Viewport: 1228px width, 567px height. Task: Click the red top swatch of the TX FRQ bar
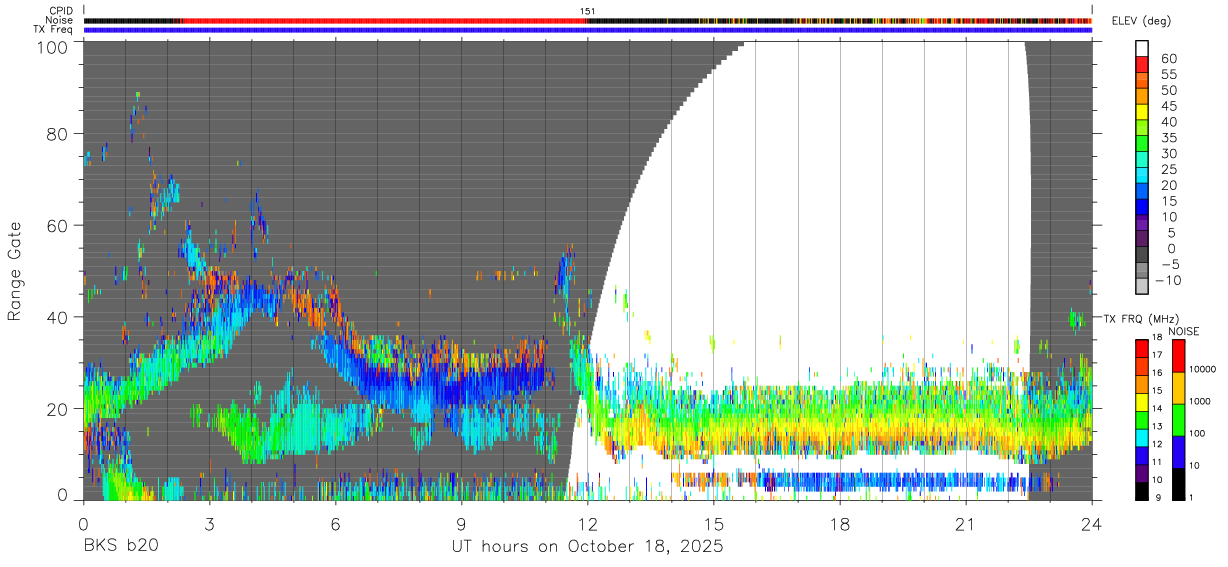(x=1142, y=349)
